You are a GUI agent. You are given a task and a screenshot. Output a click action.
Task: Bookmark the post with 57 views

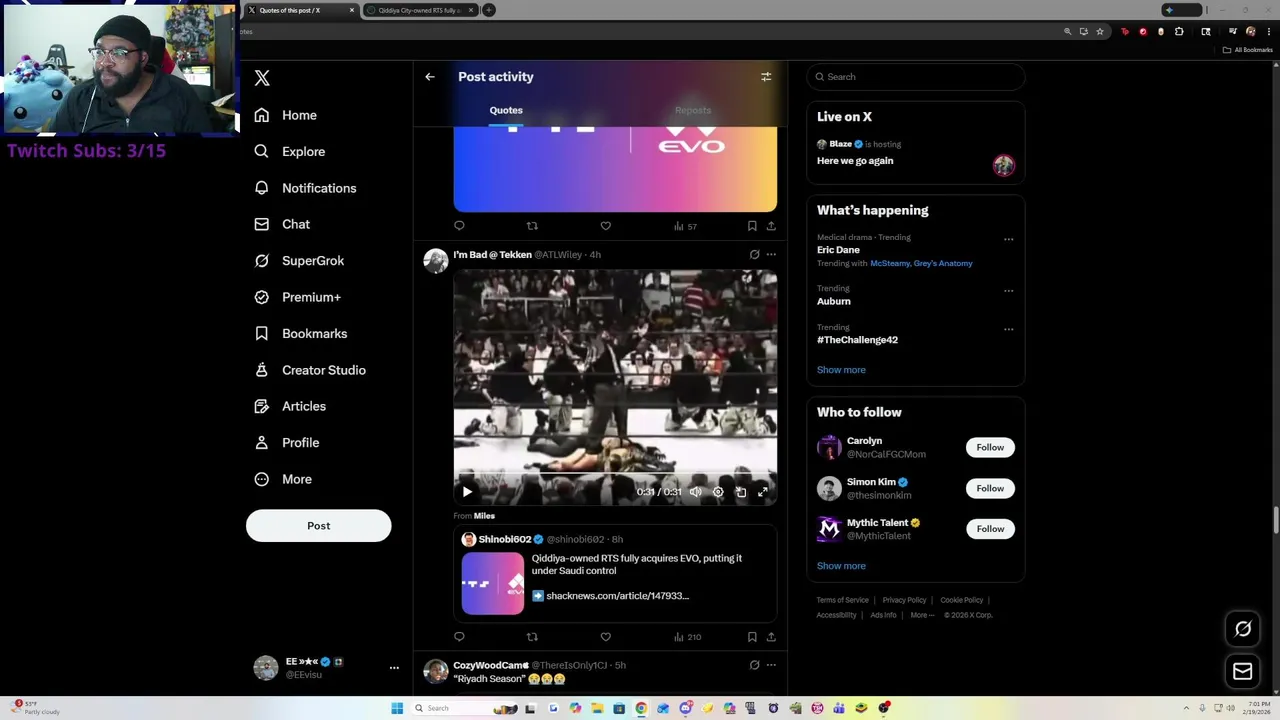coord(752,226)
